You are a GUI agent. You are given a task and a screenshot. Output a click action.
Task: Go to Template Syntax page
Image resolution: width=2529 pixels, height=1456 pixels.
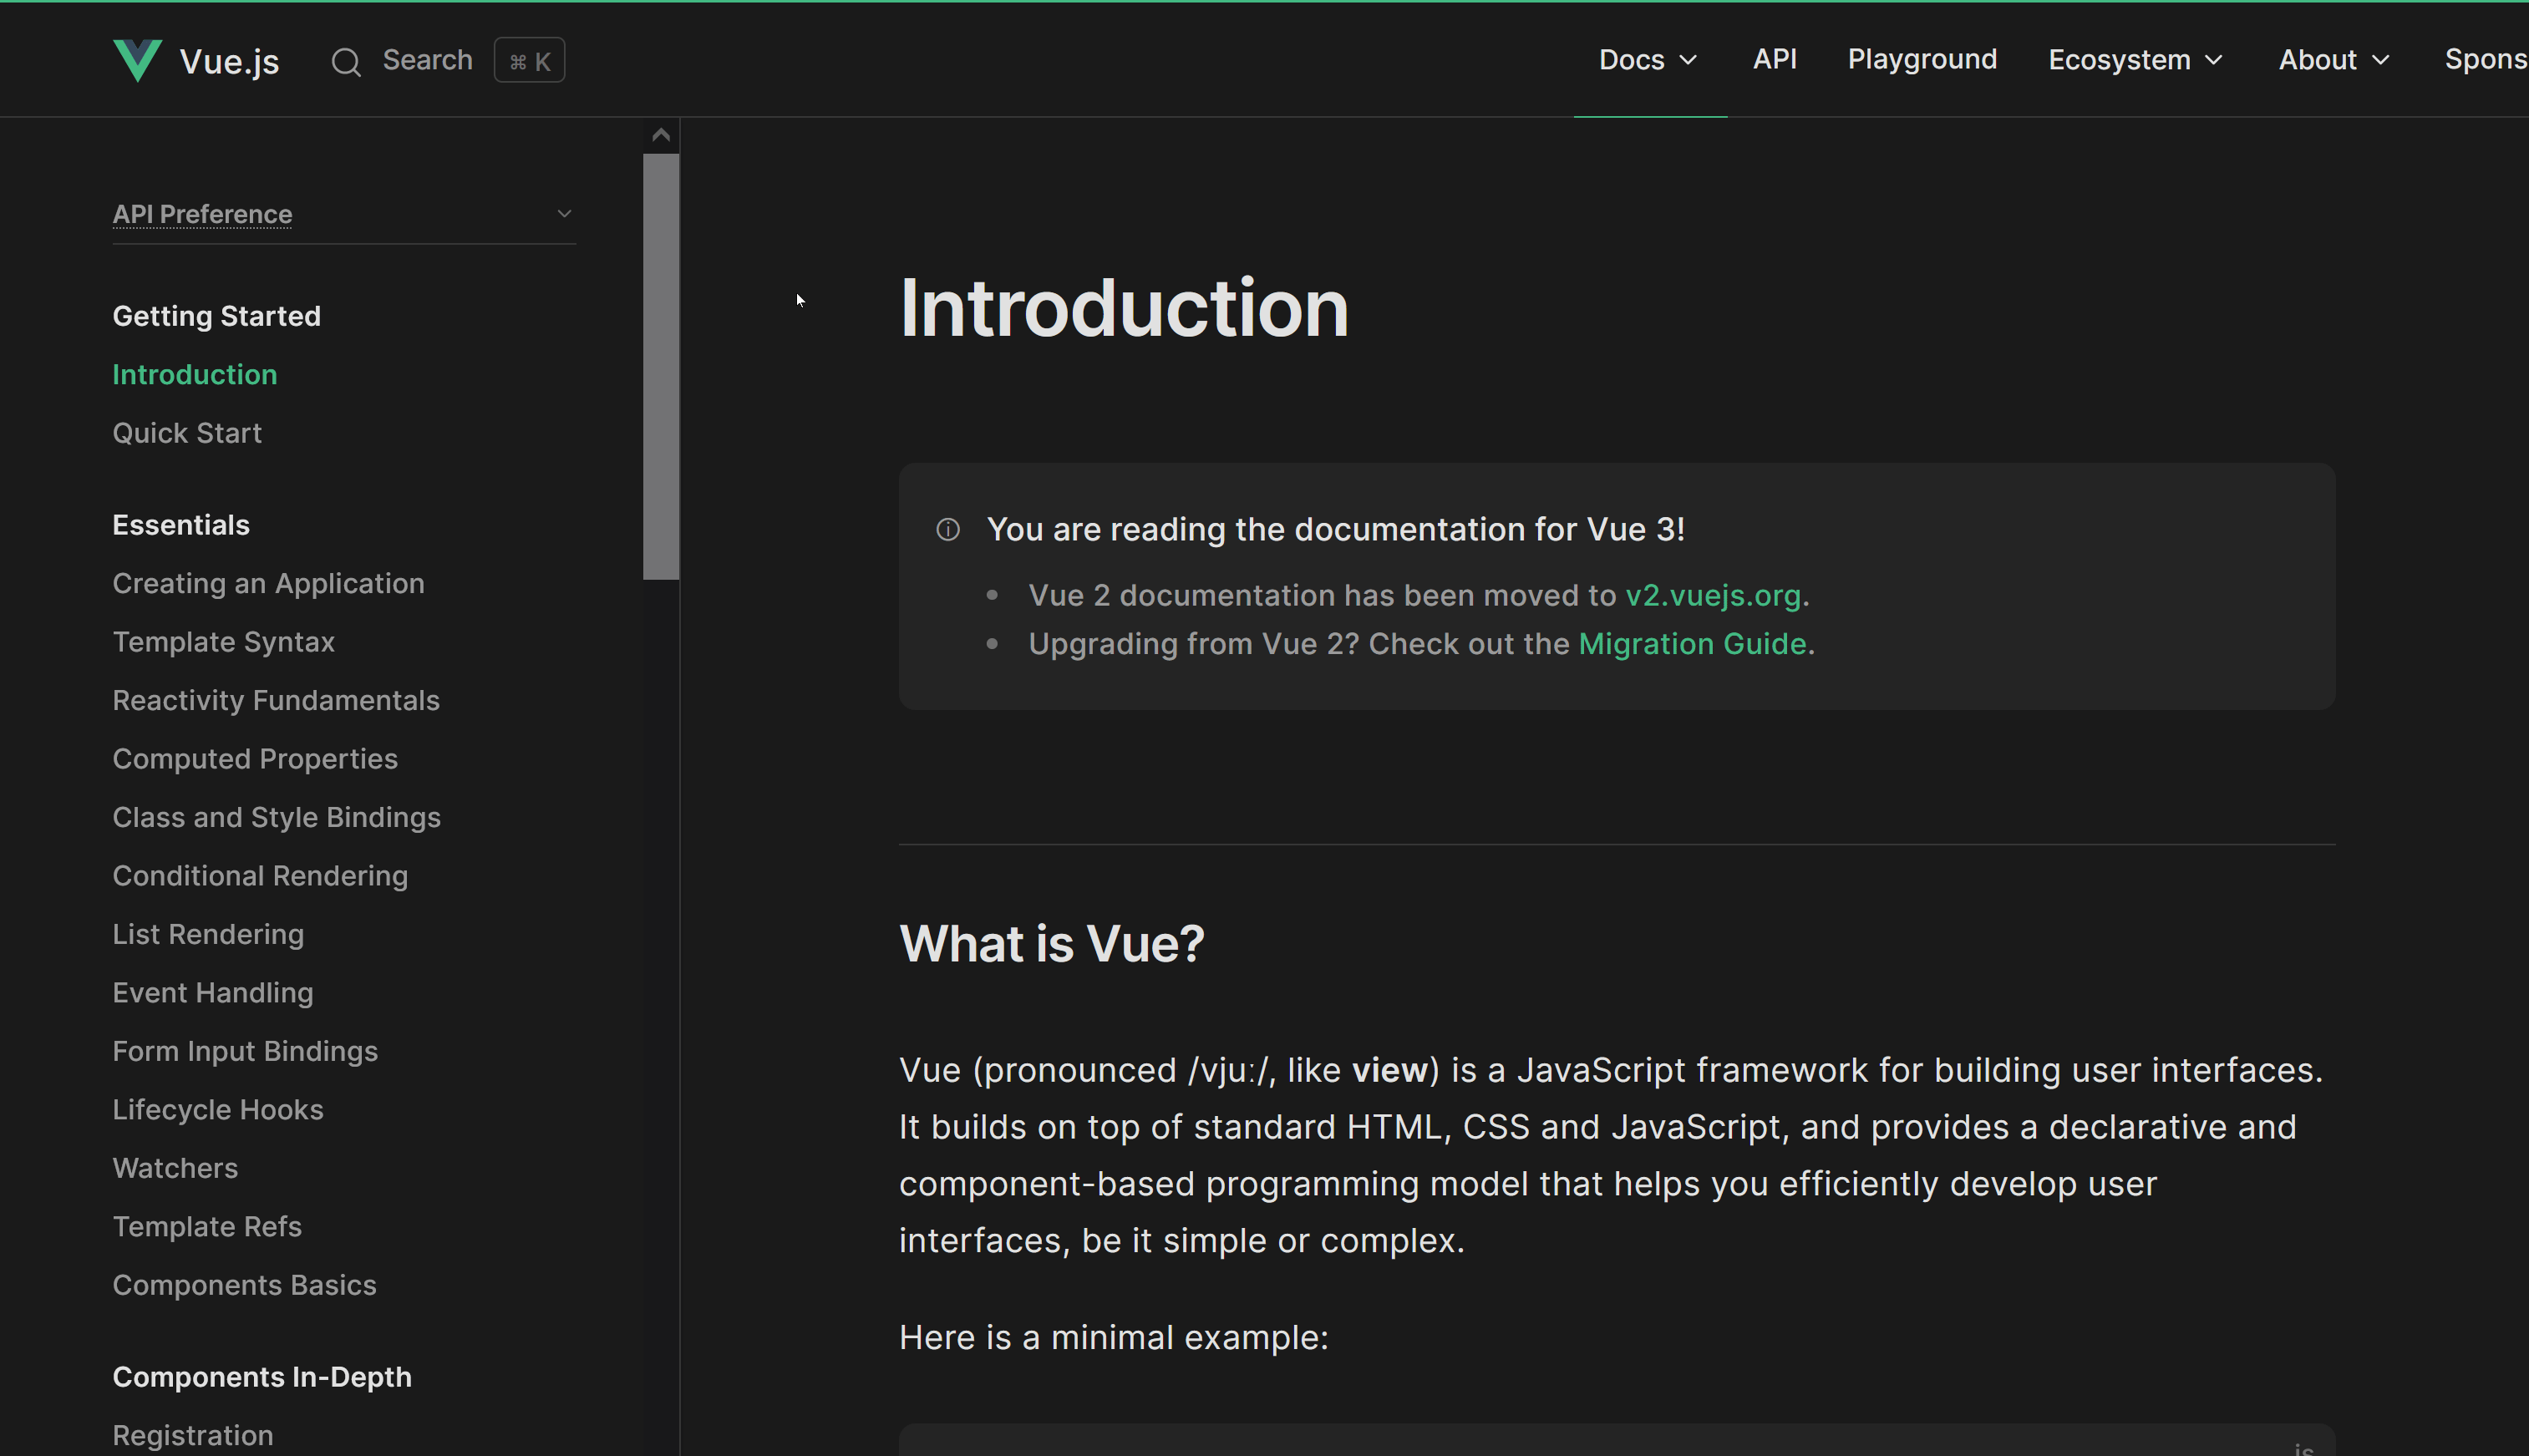(223, 642)
